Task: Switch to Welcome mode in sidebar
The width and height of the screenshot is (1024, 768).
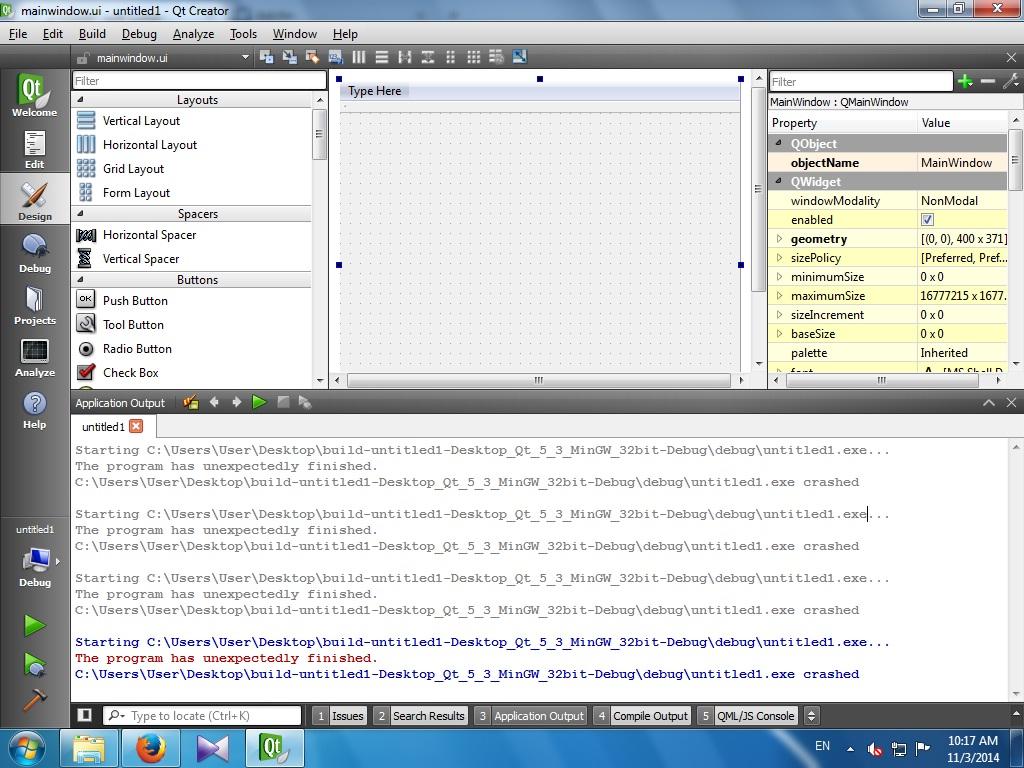Action: coord(34,95)
